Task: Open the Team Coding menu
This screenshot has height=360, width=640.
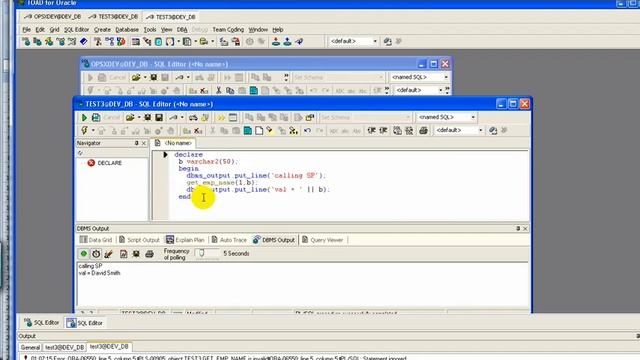Action: (x=228, y=30)
